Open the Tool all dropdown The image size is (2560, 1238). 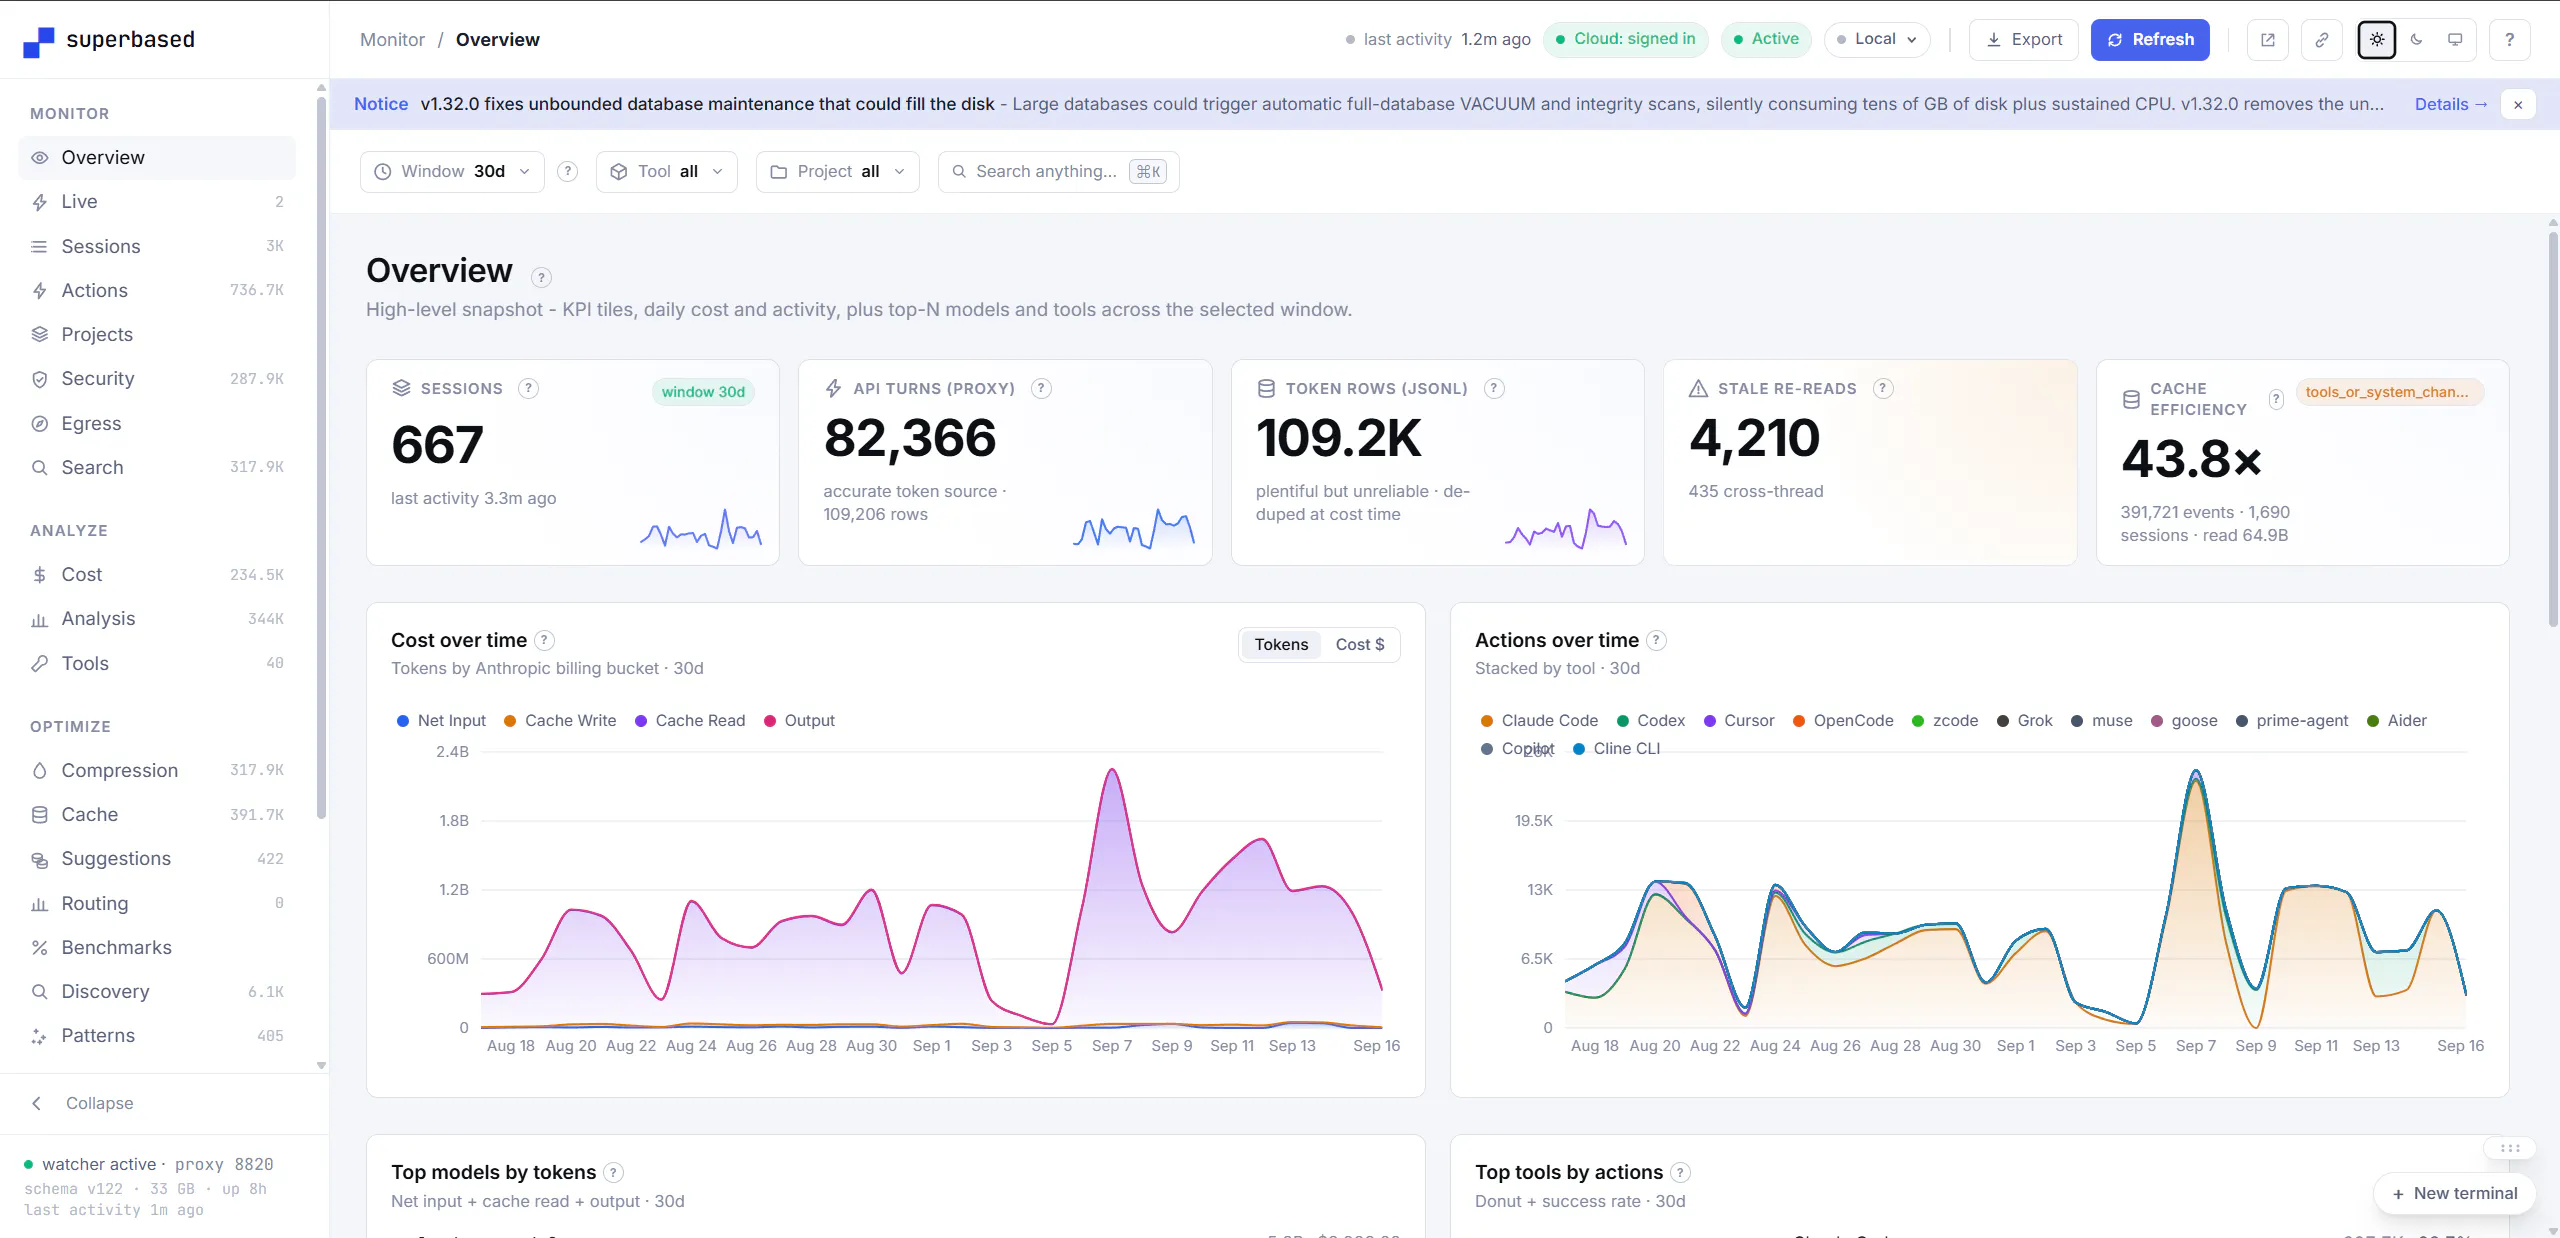666,171
